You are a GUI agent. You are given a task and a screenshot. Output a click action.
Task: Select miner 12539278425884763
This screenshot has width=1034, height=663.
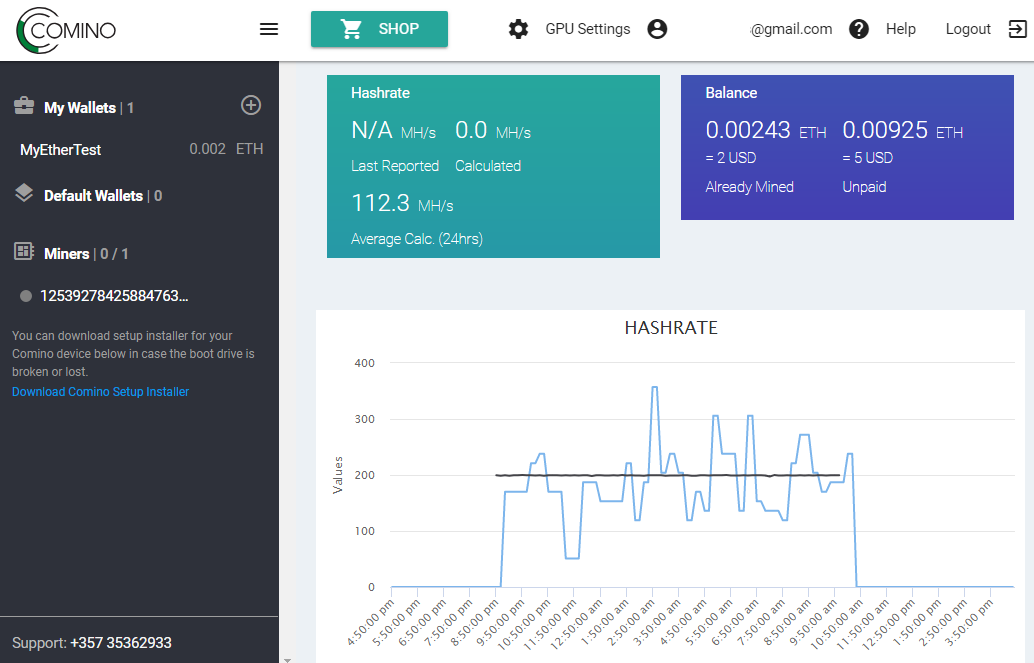[x=113, y=296]
